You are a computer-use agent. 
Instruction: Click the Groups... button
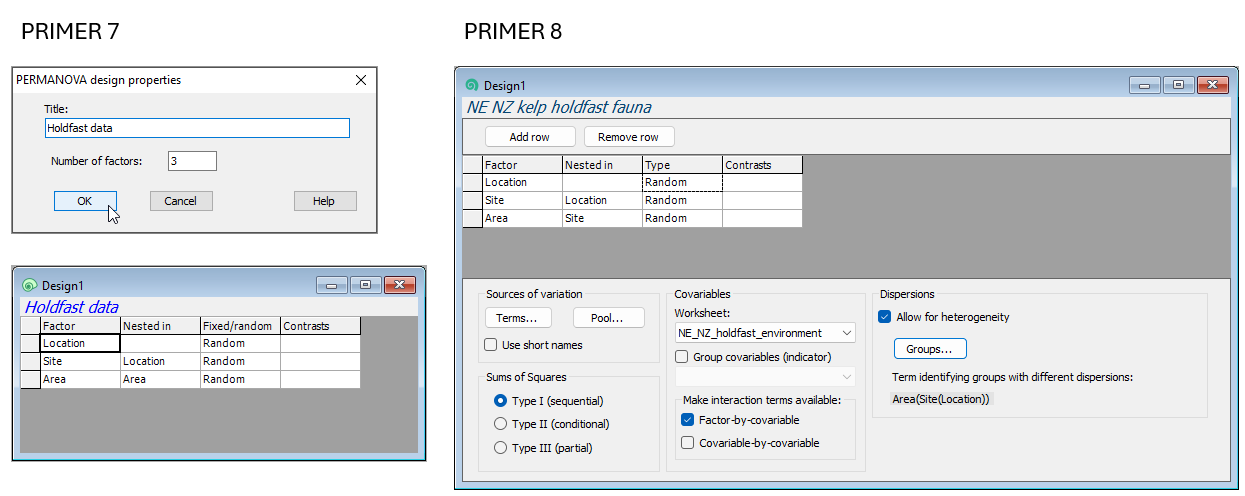929,349
